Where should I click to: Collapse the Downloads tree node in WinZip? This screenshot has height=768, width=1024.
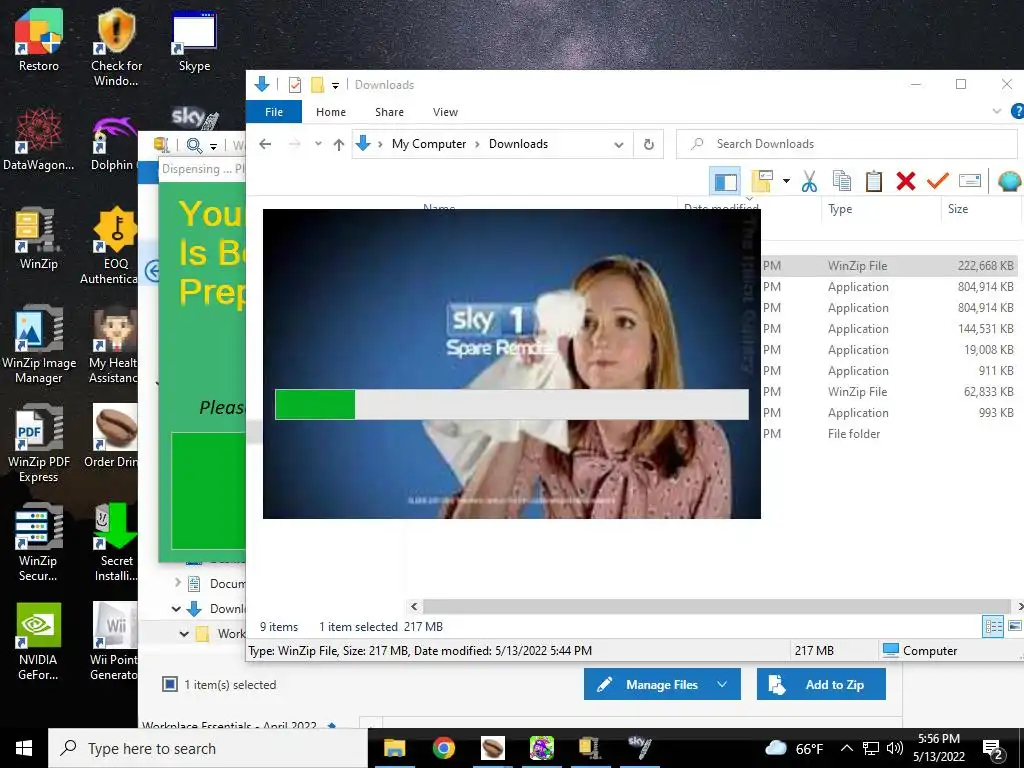click(176, 609)
